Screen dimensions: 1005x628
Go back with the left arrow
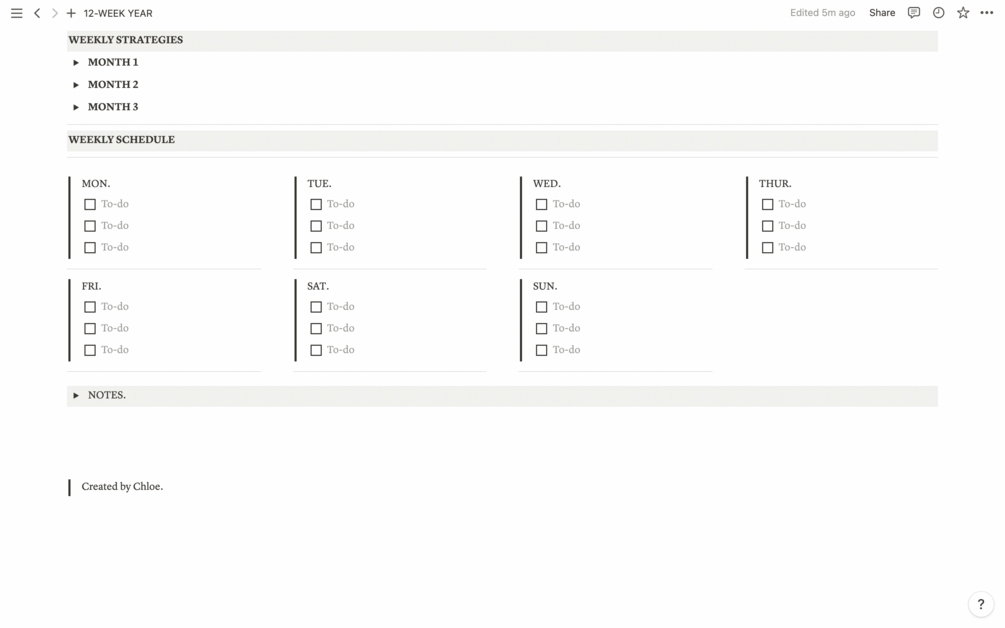point(37,13)
